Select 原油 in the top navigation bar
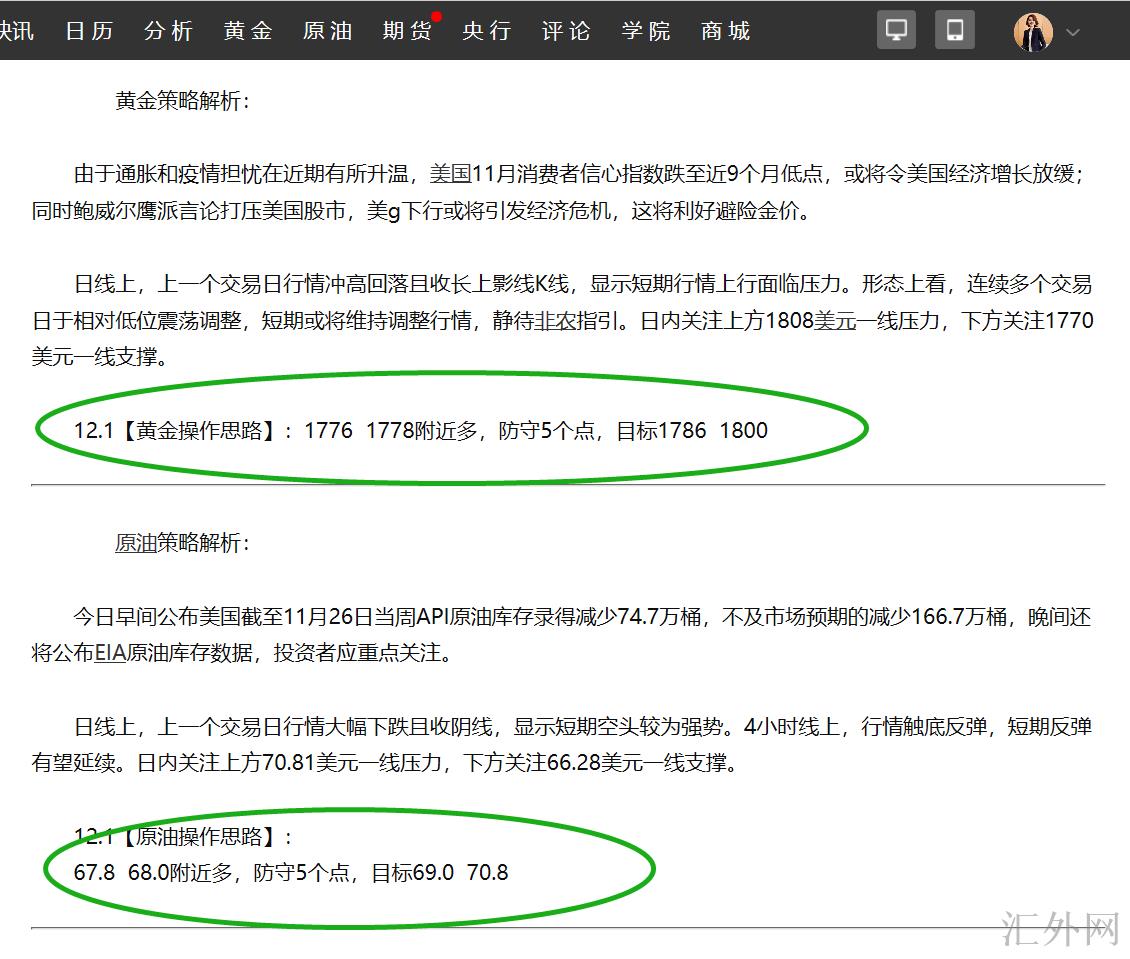 pyautogui.click(x=327, y=31)
